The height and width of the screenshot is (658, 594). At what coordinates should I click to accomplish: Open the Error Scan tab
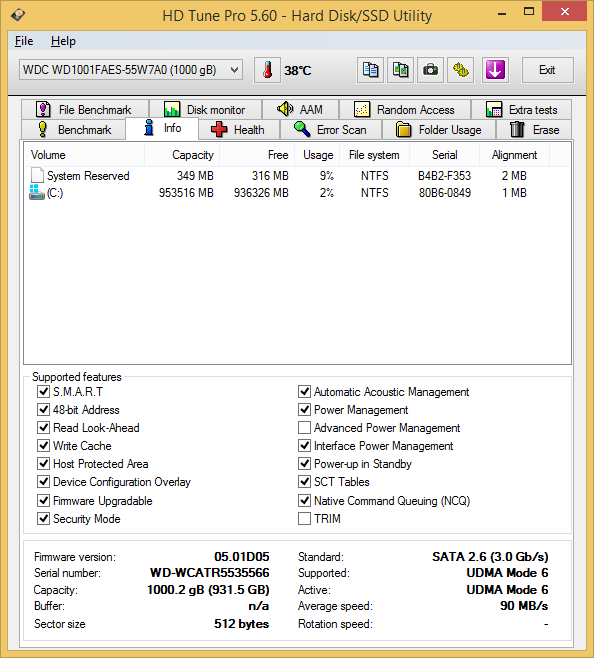coord(331,130)
